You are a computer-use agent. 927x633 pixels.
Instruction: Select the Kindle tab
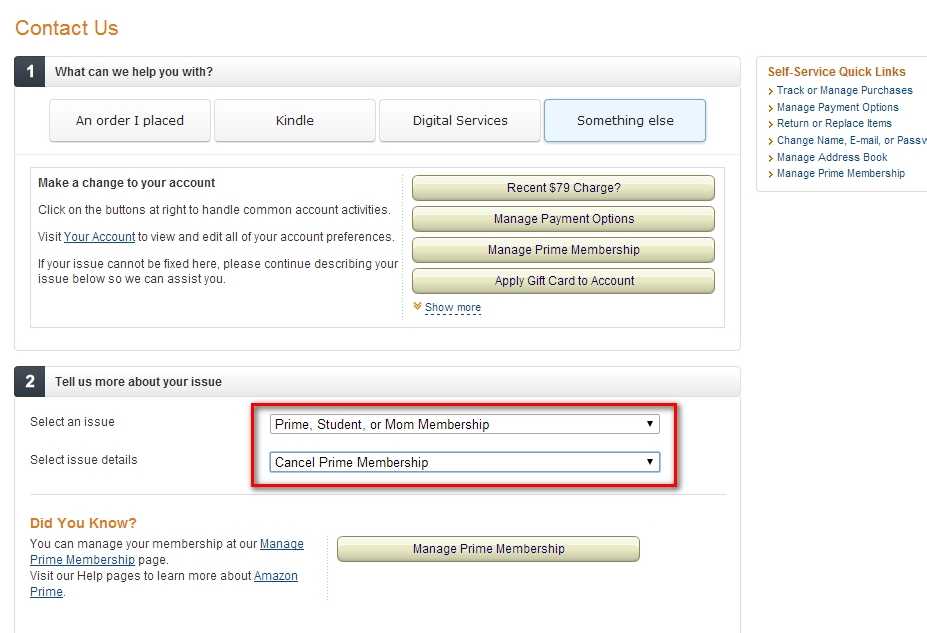coord(294,121)
